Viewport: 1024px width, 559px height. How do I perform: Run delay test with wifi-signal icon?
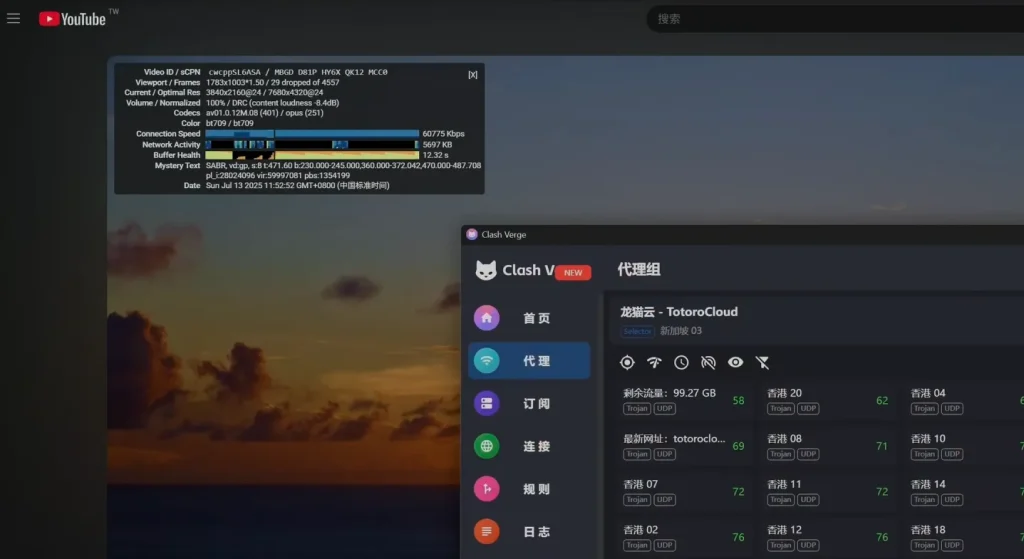pos(654,362)
